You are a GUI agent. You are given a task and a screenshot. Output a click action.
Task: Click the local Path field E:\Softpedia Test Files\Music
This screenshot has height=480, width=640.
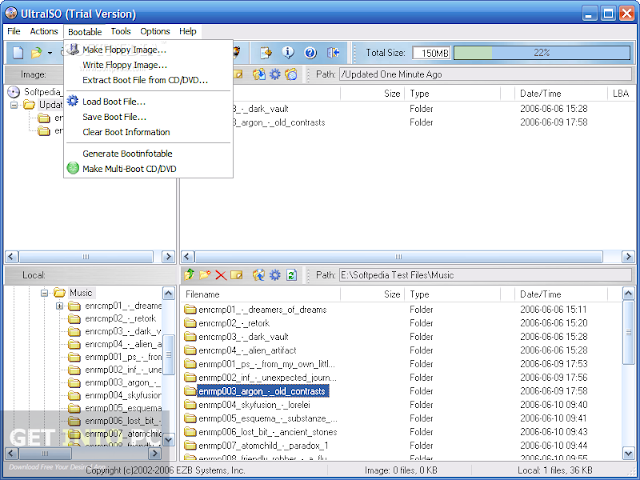(485, 275)
